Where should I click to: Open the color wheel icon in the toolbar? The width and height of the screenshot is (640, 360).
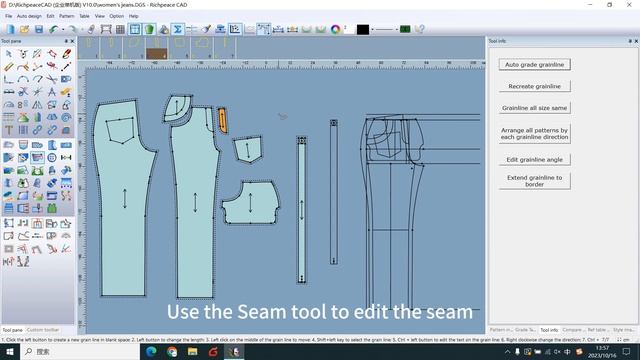pos(336,29)
